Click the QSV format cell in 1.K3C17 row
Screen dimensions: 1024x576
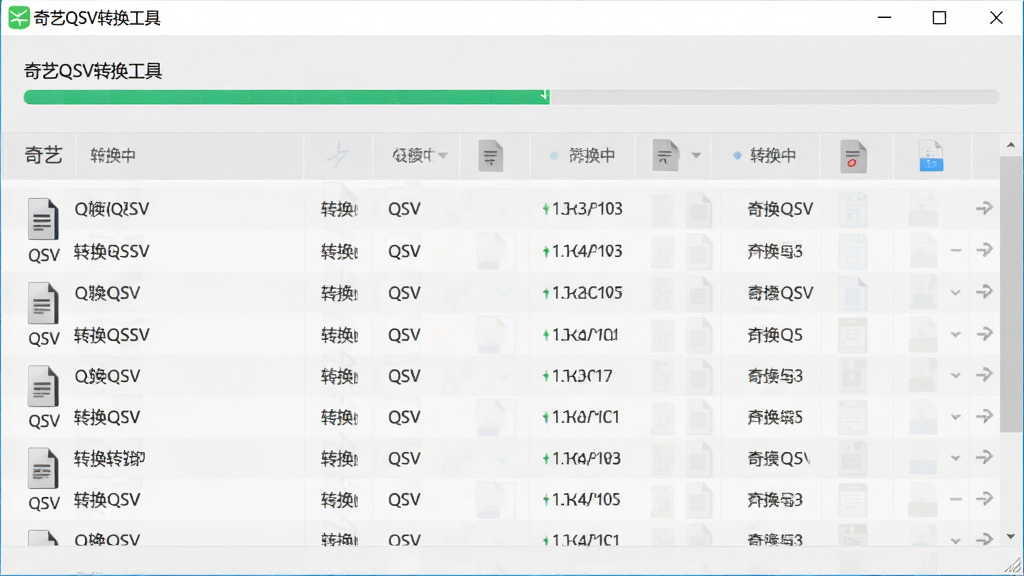pyautogui.click(x=404, y=376)
